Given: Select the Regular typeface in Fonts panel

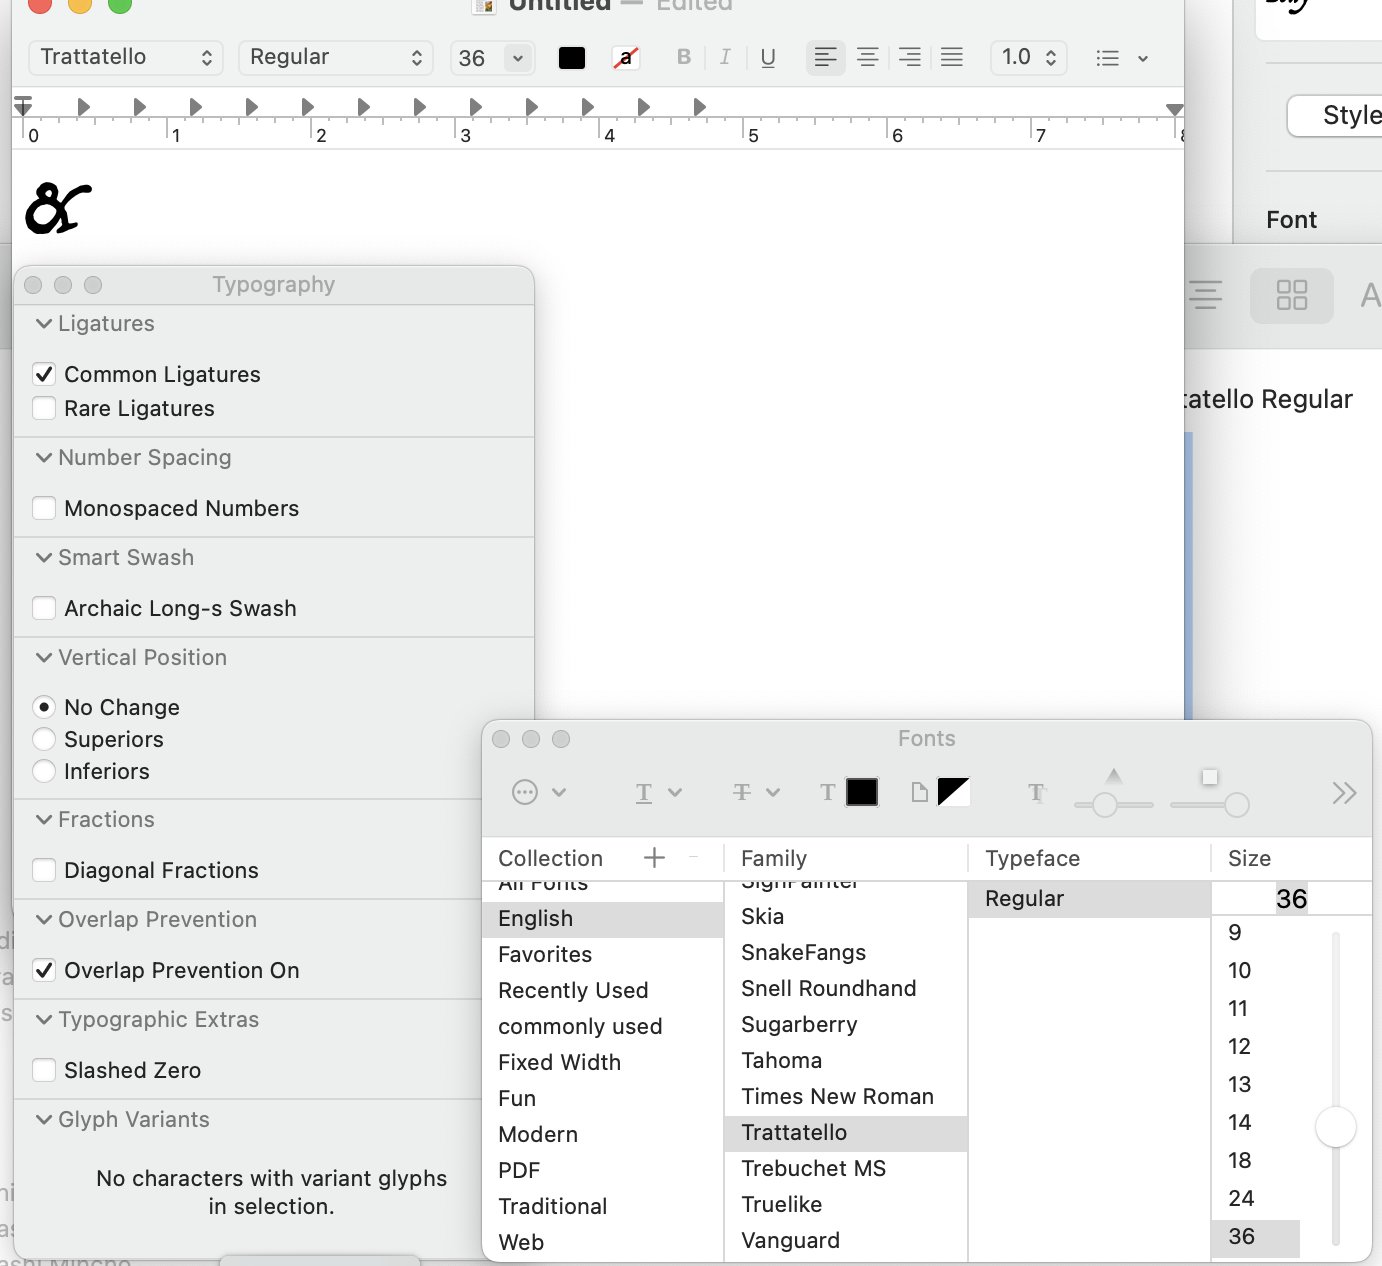Looking at the screenshot, I should (x=1089, y=898).
